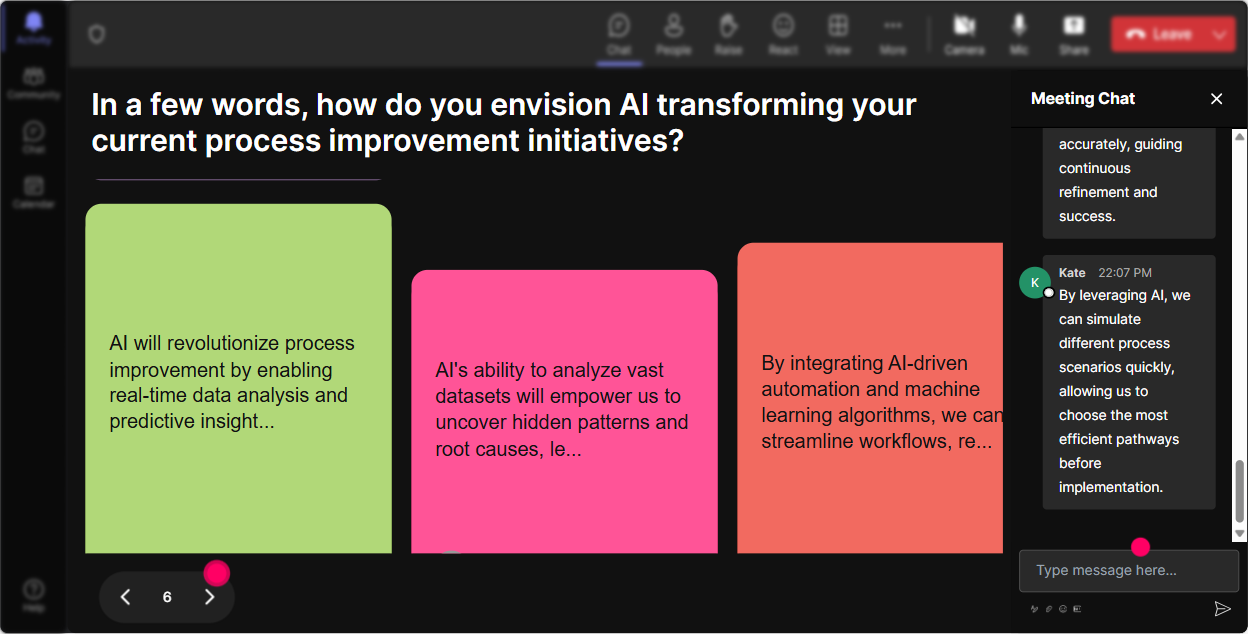Select the coral card about AI-driven automation
The height and width of the screenshot is (634, 1248).
[870, 398]
